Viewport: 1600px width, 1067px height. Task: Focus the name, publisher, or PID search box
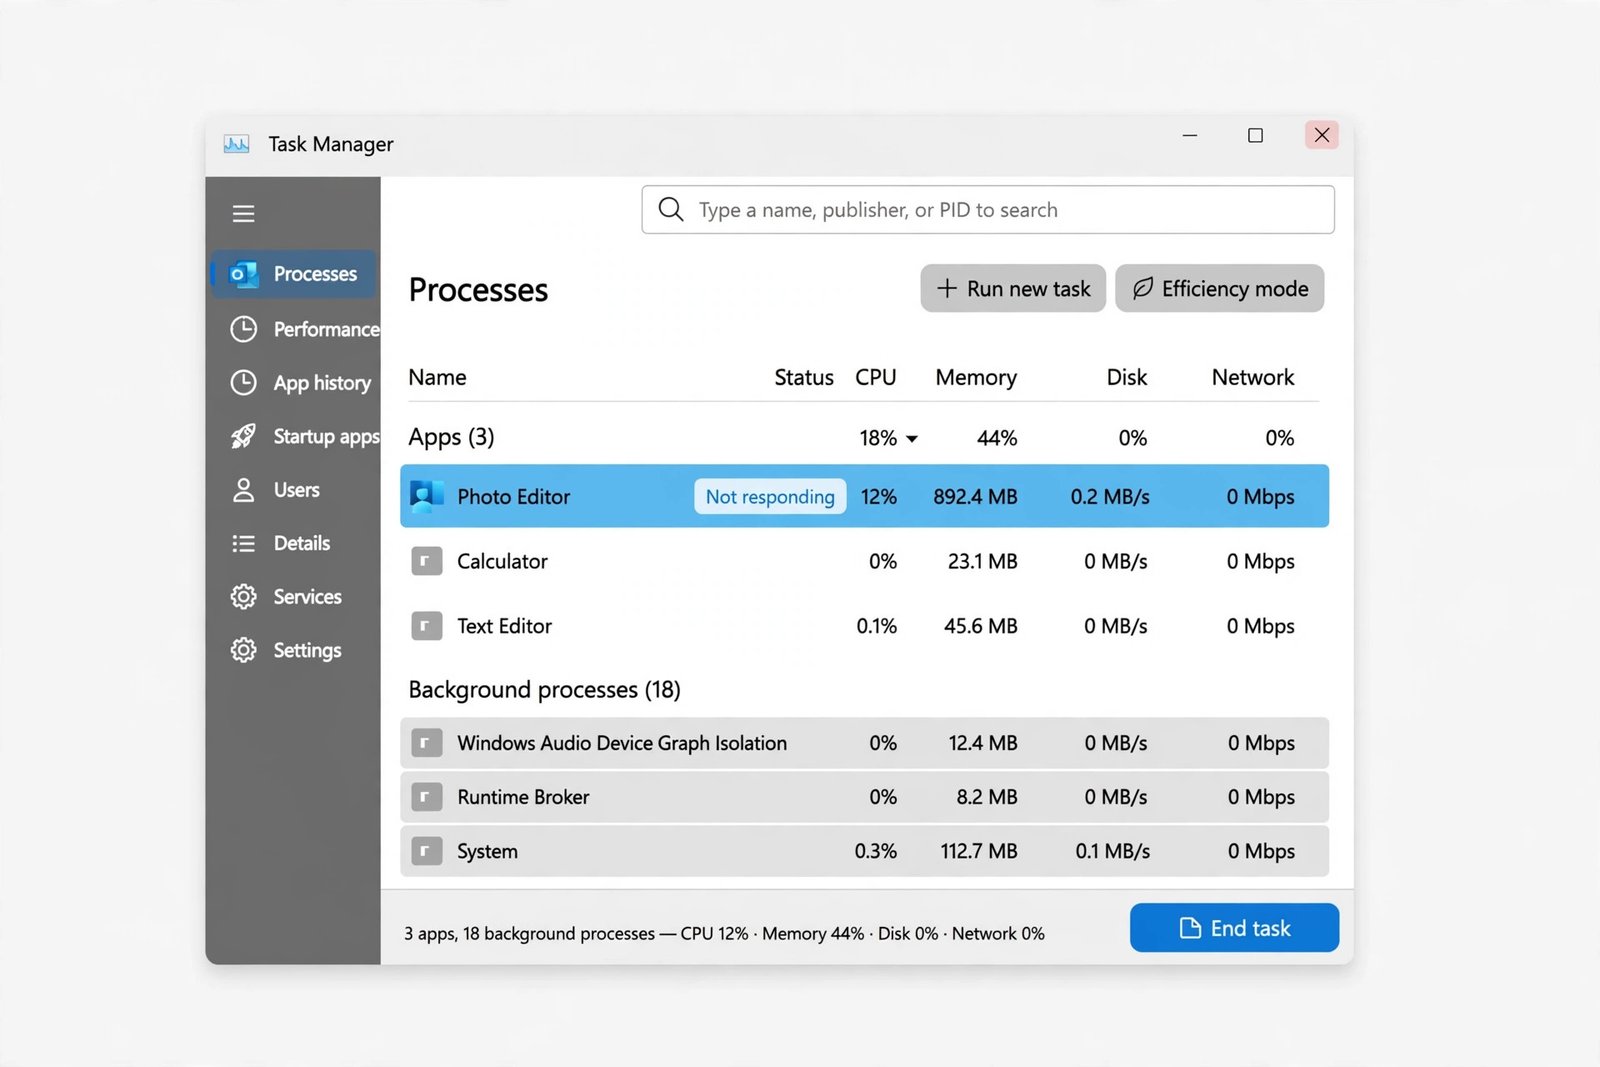tap(988, 209)
